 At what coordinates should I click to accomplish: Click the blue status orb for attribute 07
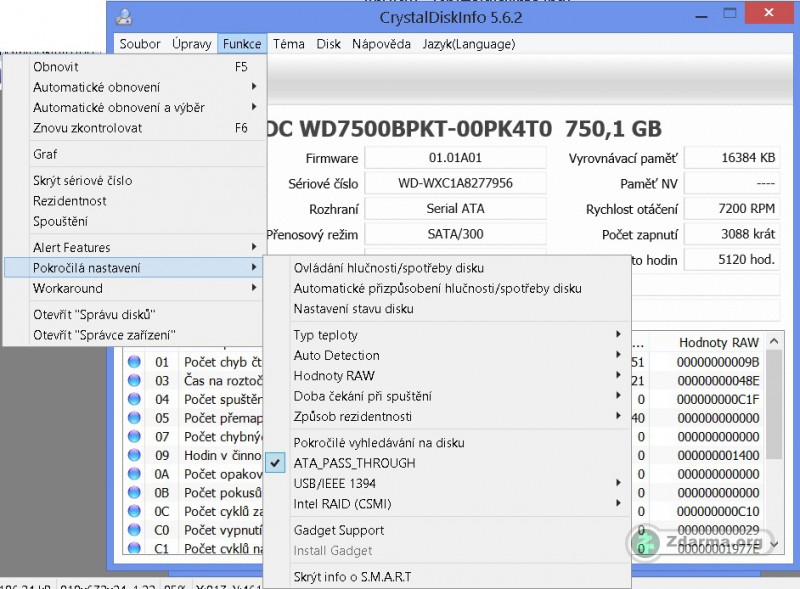(x=134, y=436)
